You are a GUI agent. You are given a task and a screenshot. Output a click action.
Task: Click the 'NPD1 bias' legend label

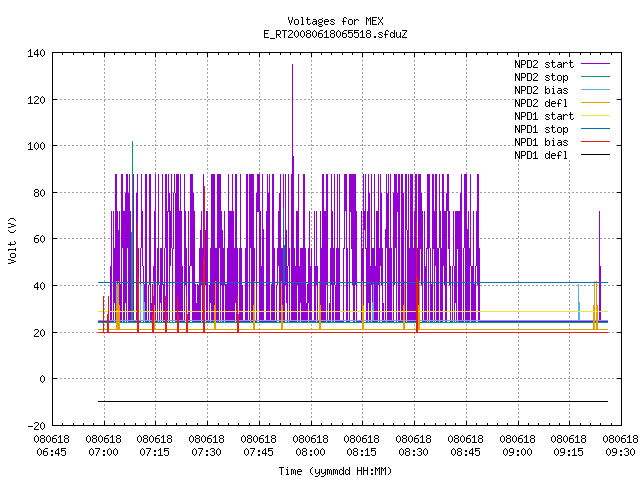541,142
